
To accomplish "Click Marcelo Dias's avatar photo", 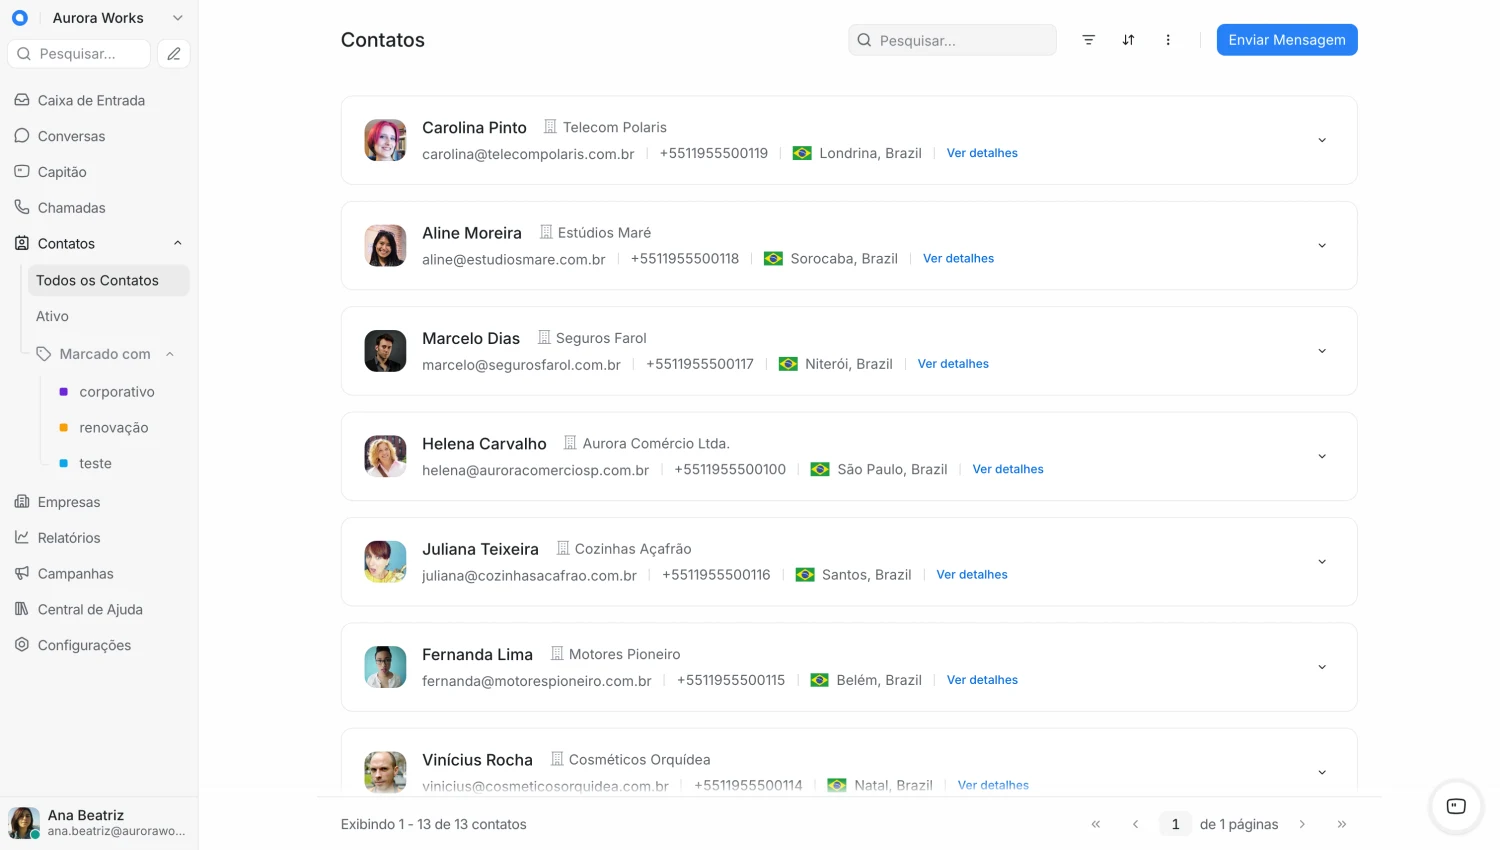I will (x=385, y=351).
